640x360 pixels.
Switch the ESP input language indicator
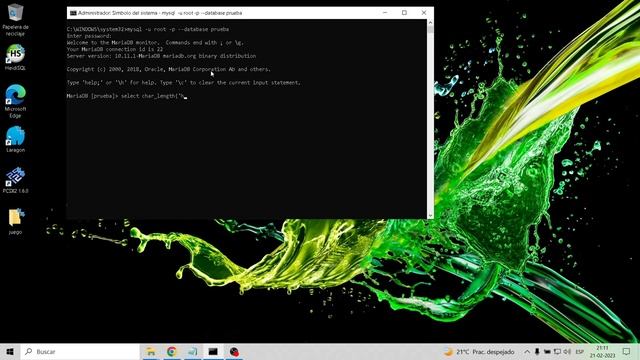(x=580, y=352)
